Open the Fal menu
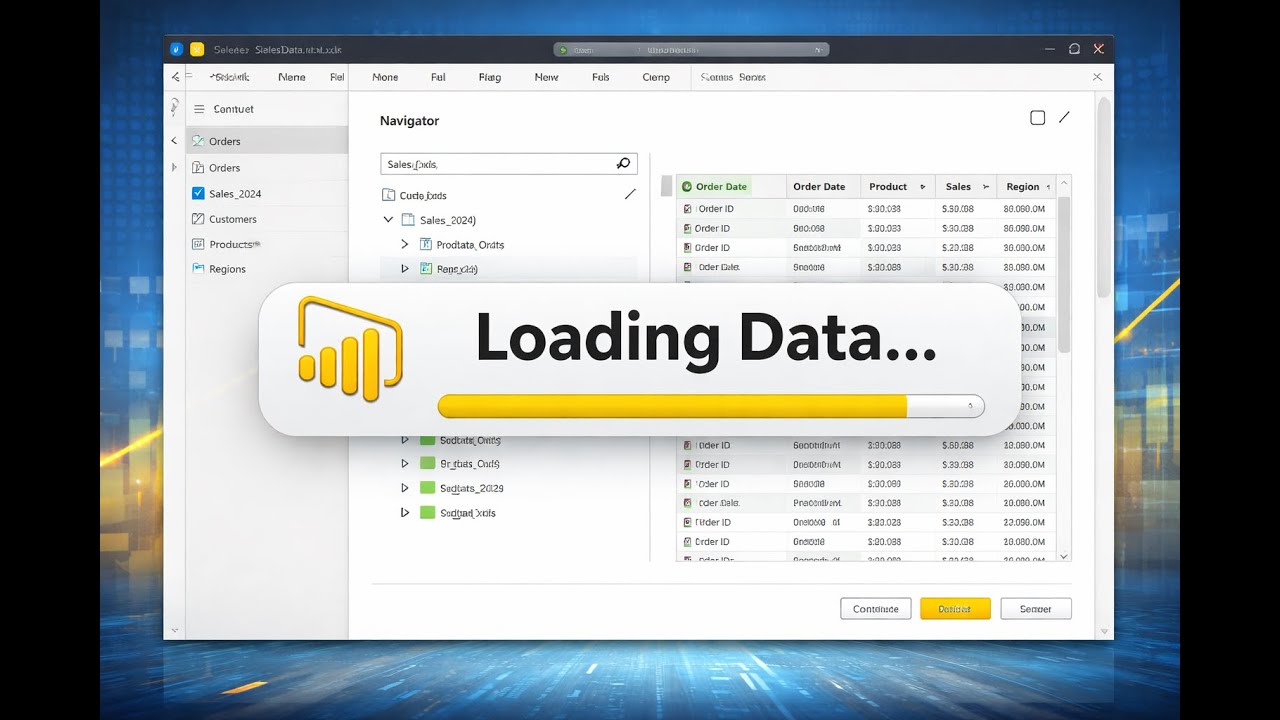The width and height of the screenshot is (1280, 720). (x=438, y=77)
